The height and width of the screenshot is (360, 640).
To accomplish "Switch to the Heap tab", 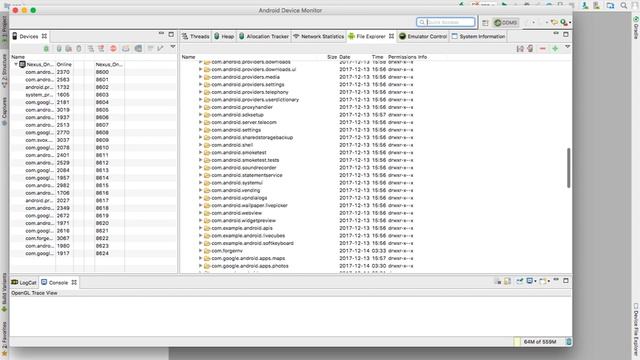I will (224, 36).
